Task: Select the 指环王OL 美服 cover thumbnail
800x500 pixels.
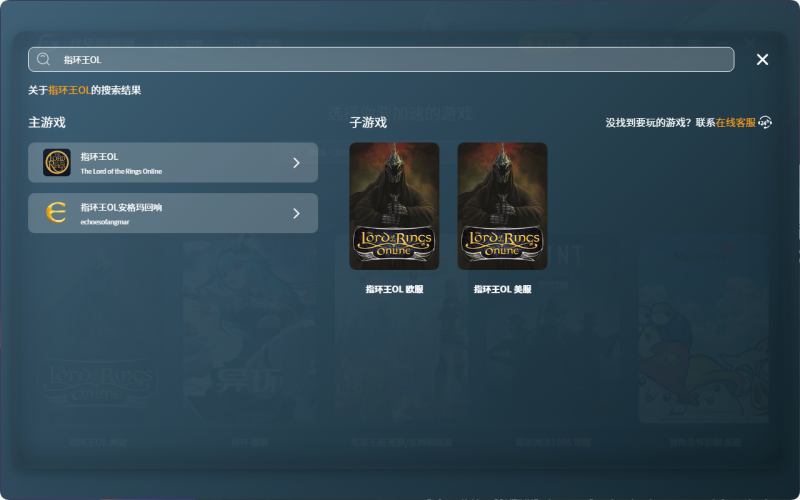Action: [x=503, y=206]
